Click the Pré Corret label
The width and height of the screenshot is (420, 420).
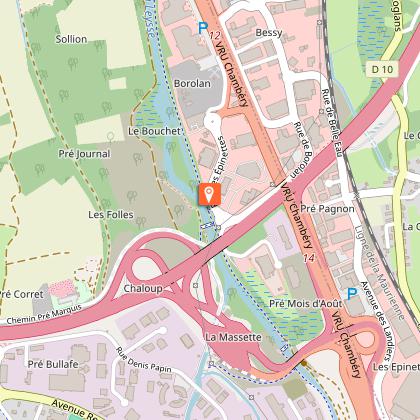point(21,294)
